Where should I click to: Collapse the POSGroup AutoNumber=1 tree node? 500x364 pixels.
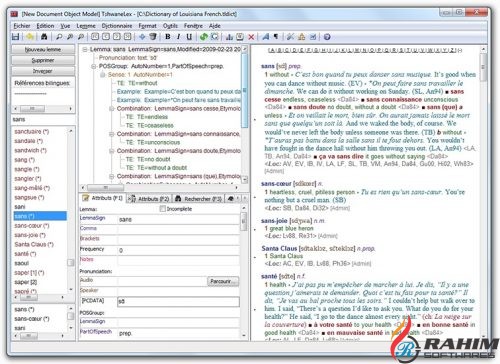coord(94,66)
